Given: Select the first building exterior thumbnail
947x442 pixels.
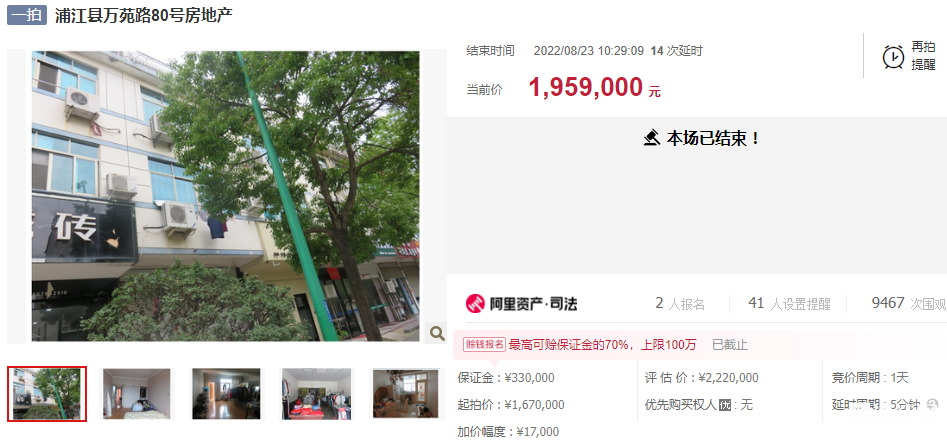Looking at the screenshot, I should (x=47, y=394).
